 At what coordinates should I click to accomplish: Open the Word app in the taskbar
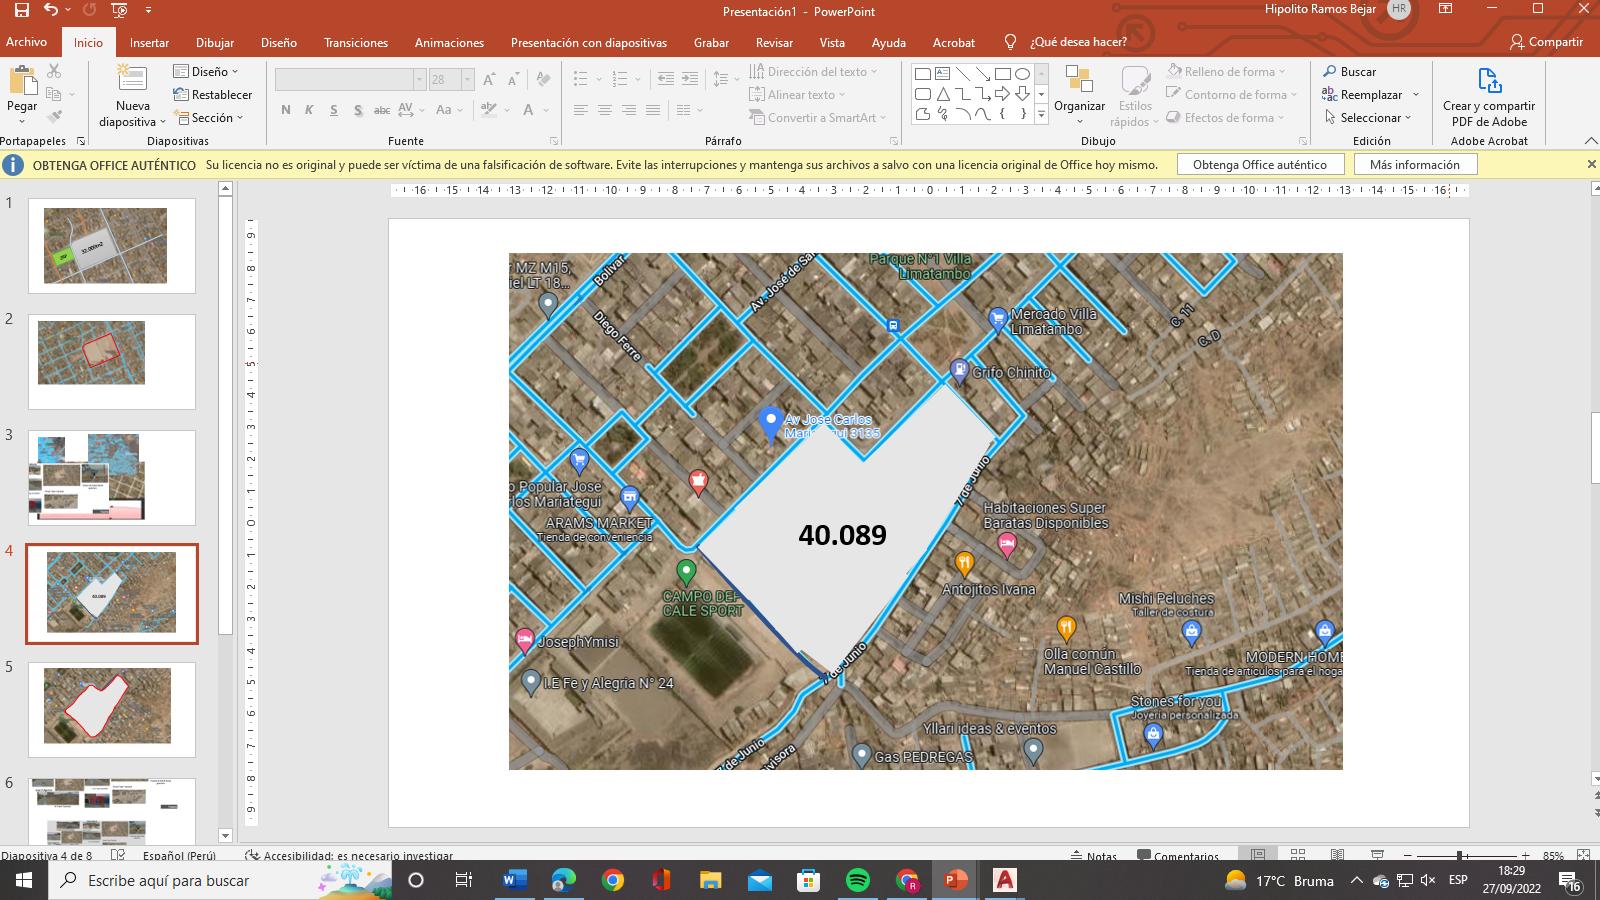(x=514, y=880)
